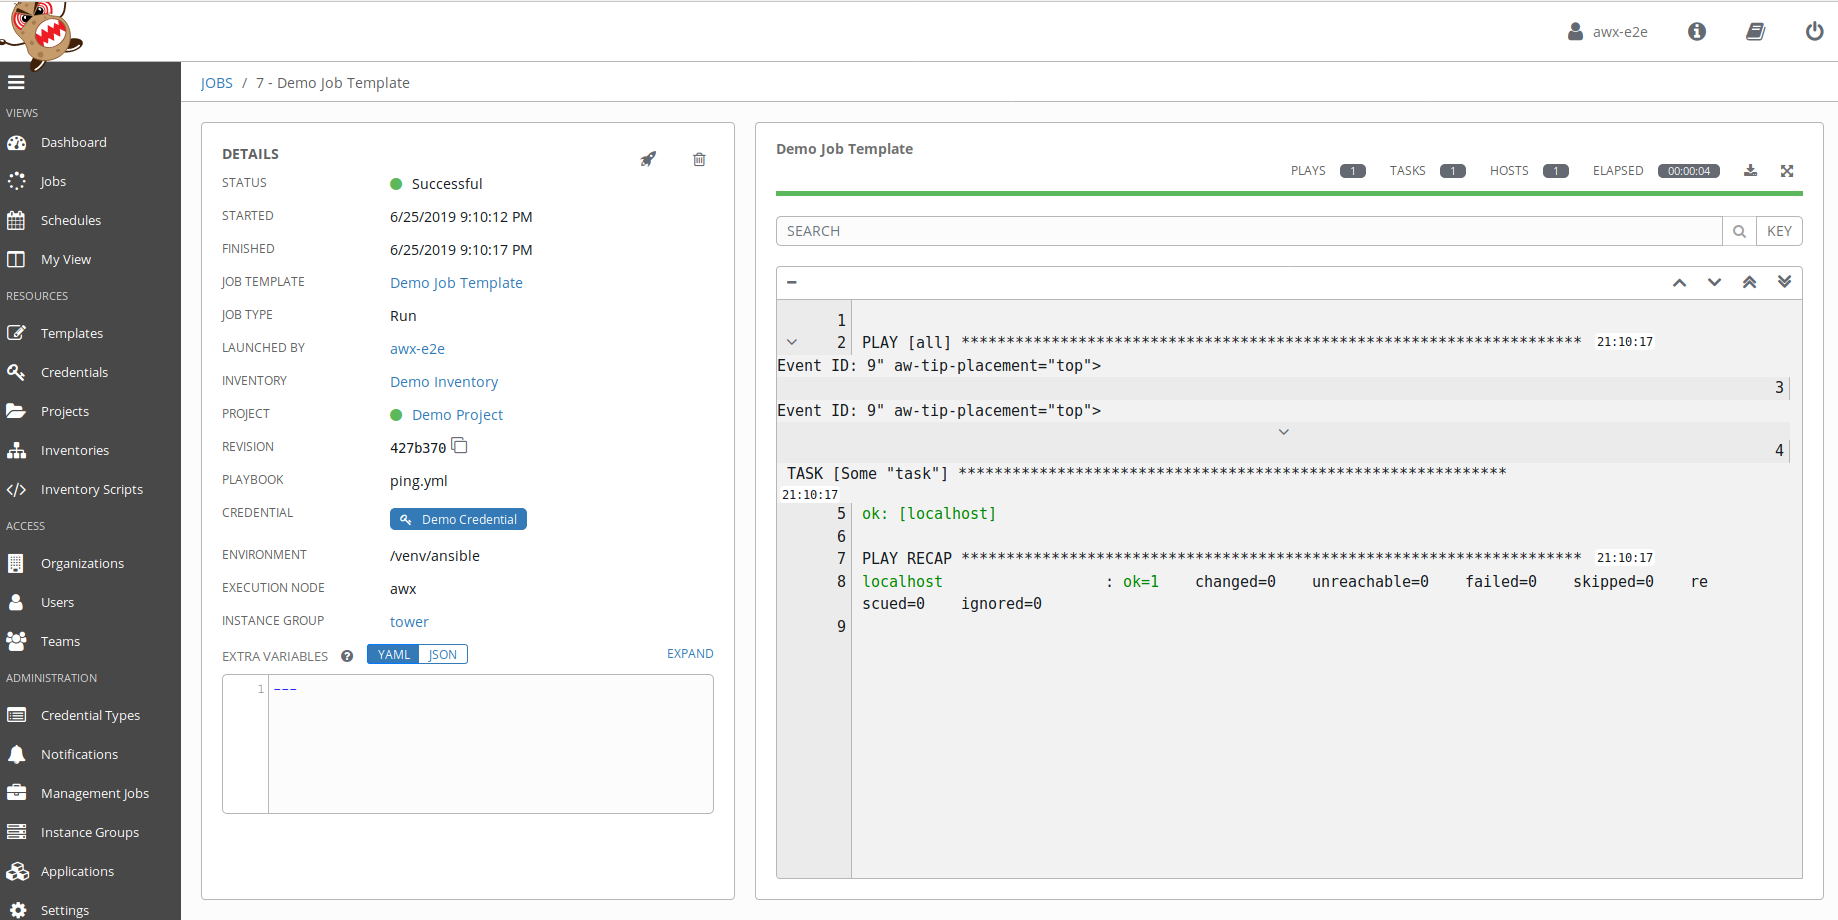1838x920 pixels.
Task: Relaunch the job using the rocket icon
Action: (x=647, y=158)
